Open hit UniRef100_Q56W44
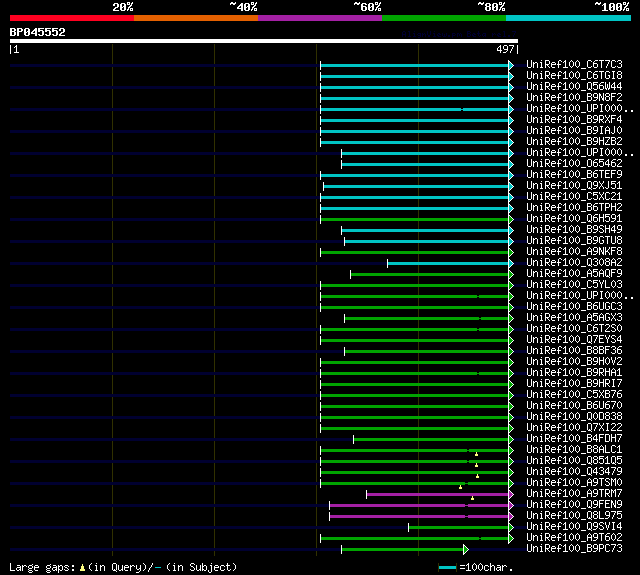The width and height of the screenshot is (640, 575). pos(574,87)
